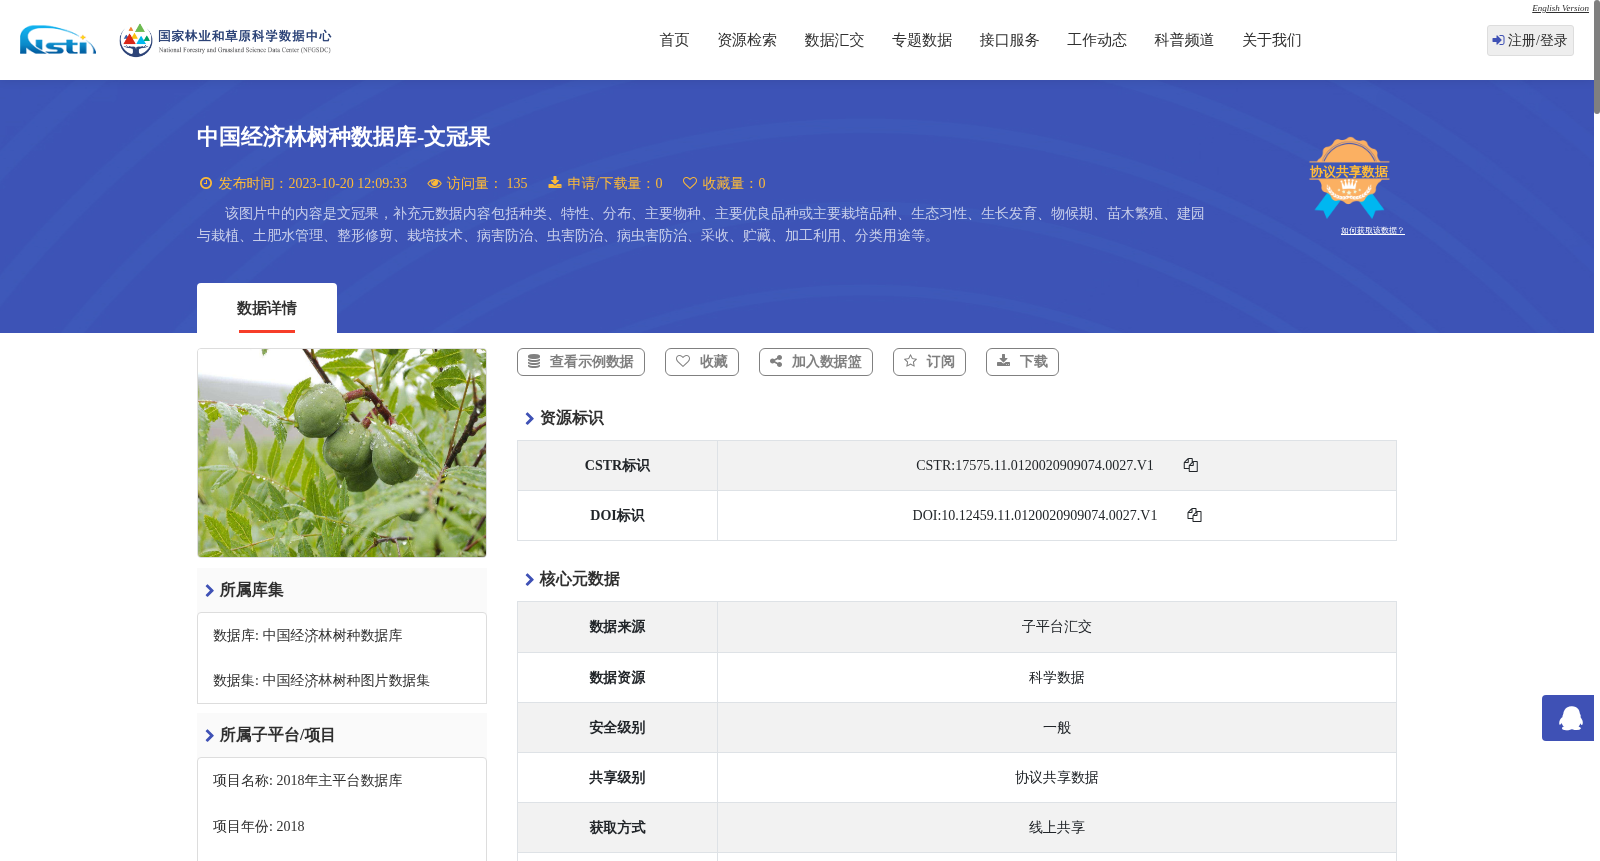Open 专题数据 in the top navigation

[922, 40]
